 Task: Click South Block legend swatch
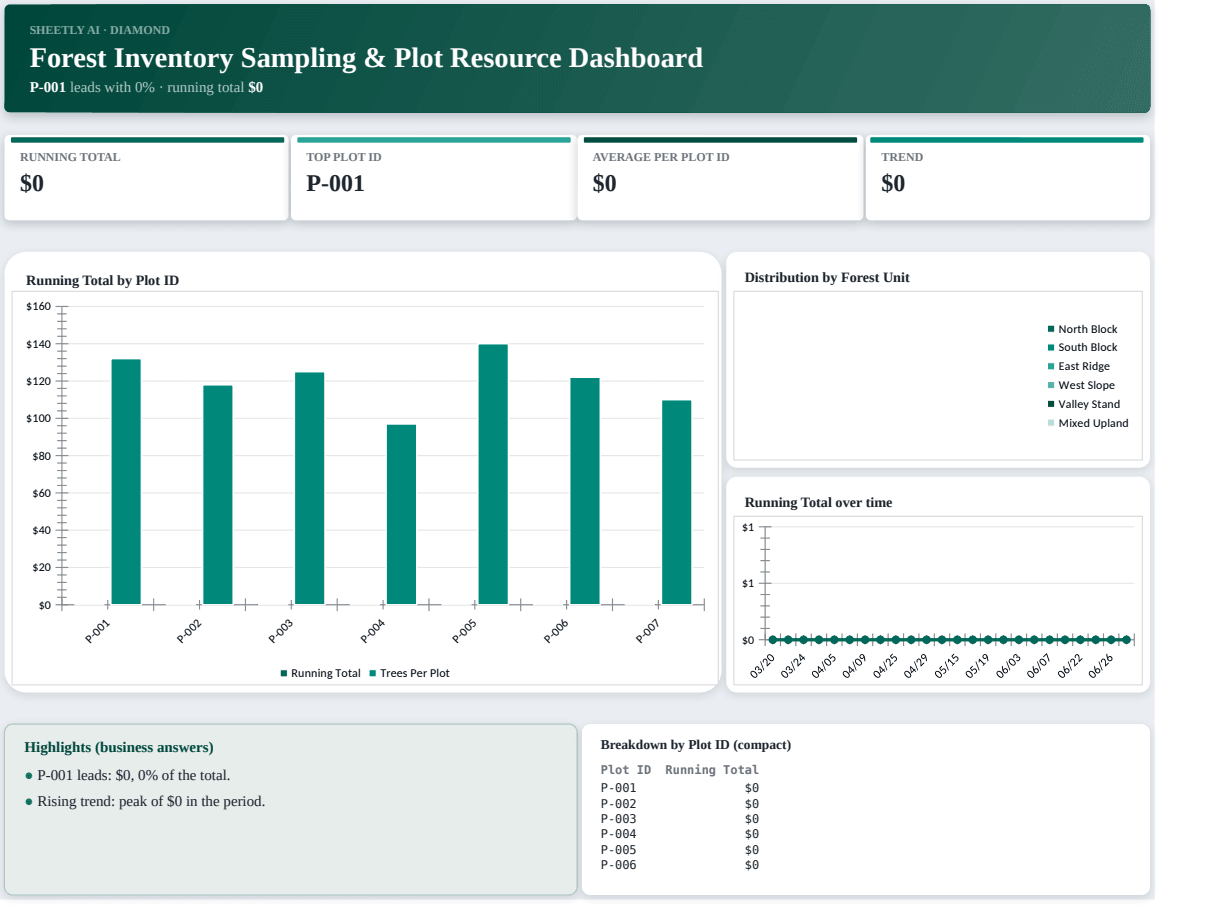click(1051, 348)
